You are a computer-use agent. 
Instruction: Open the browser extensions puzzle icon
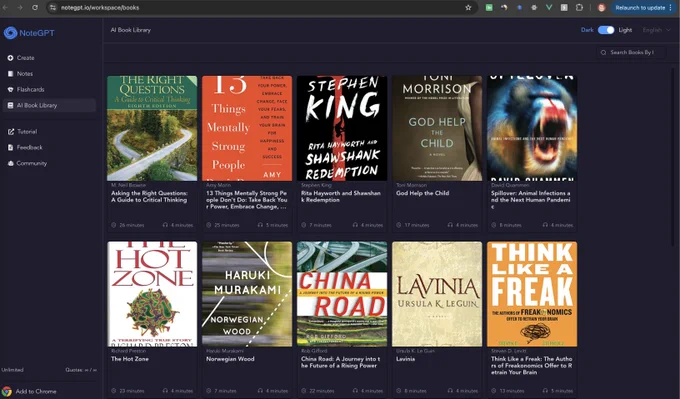pyautogui.click(x=579, y=7)
